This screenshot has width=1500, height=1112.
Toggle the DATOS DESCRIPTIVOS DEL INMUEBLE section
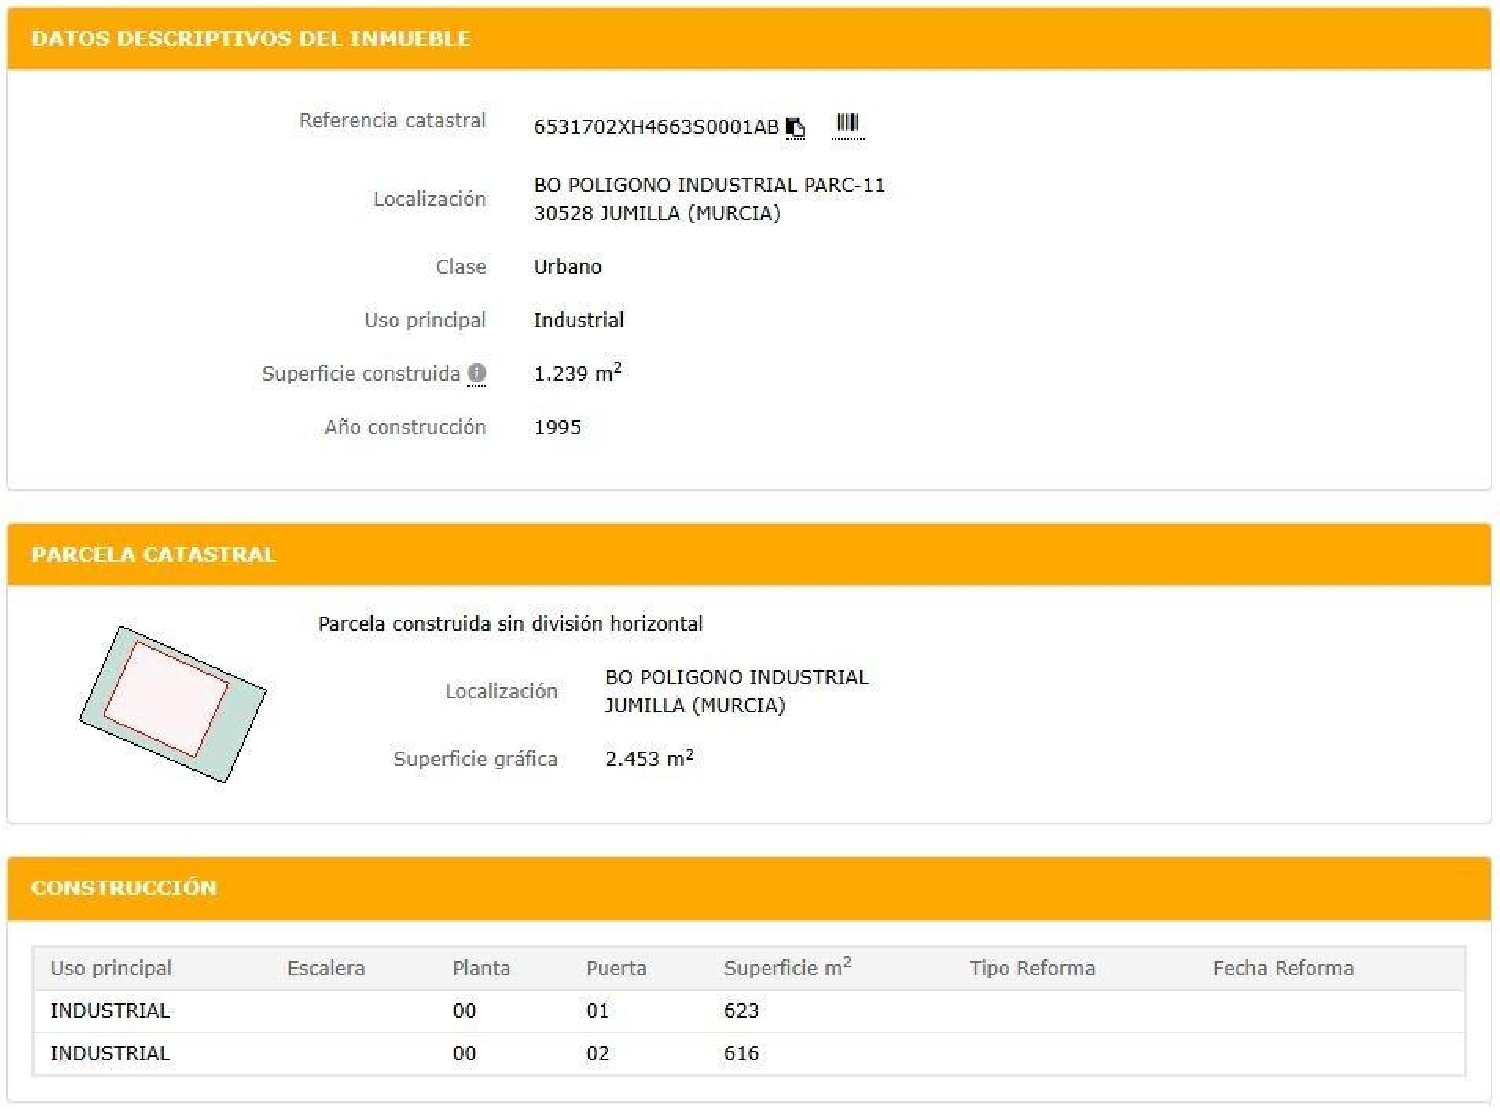[x=251, y=39]
